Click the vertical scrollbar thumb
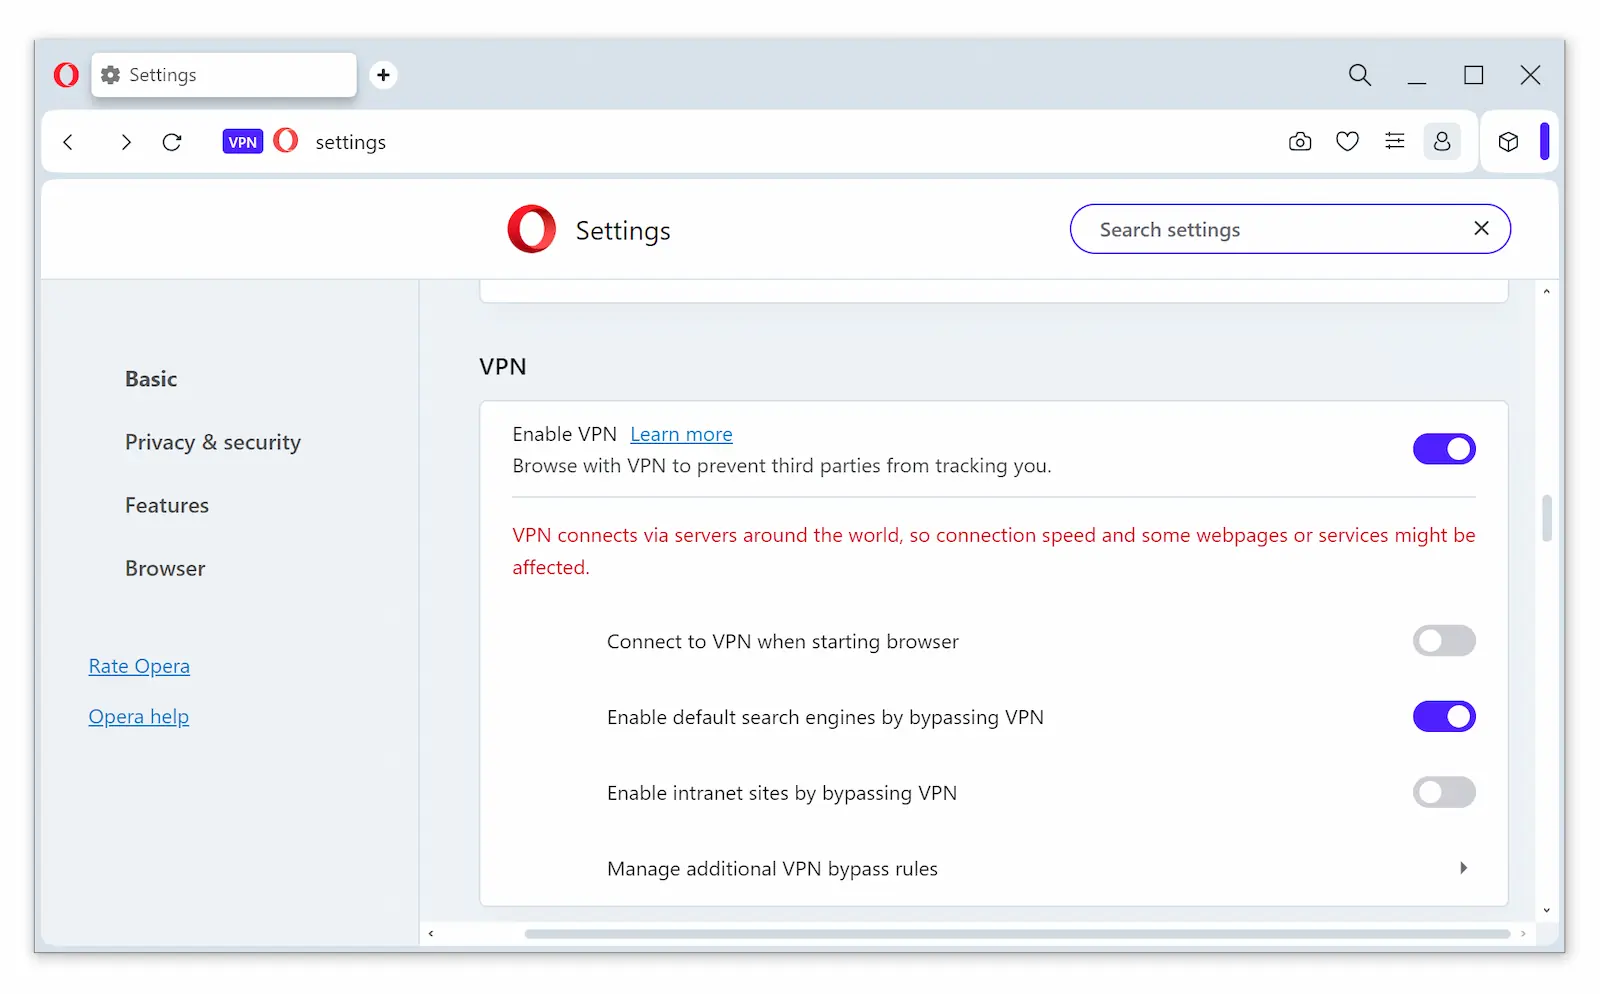 [x=1547, y=517]
